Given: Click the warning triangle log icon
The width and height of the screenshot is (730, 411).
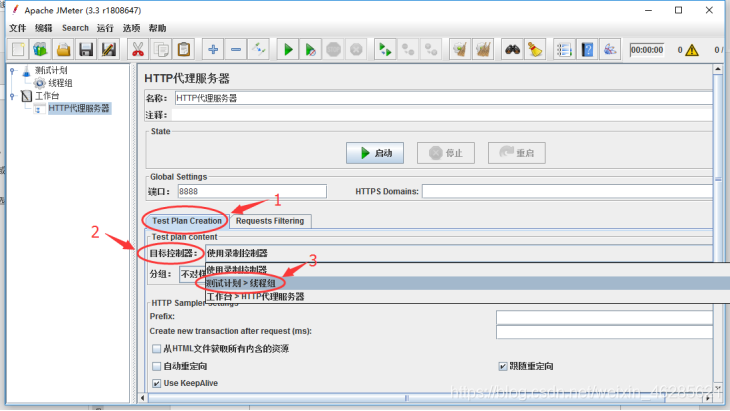Looking at the screenshot, I should [x=692, y=50].
